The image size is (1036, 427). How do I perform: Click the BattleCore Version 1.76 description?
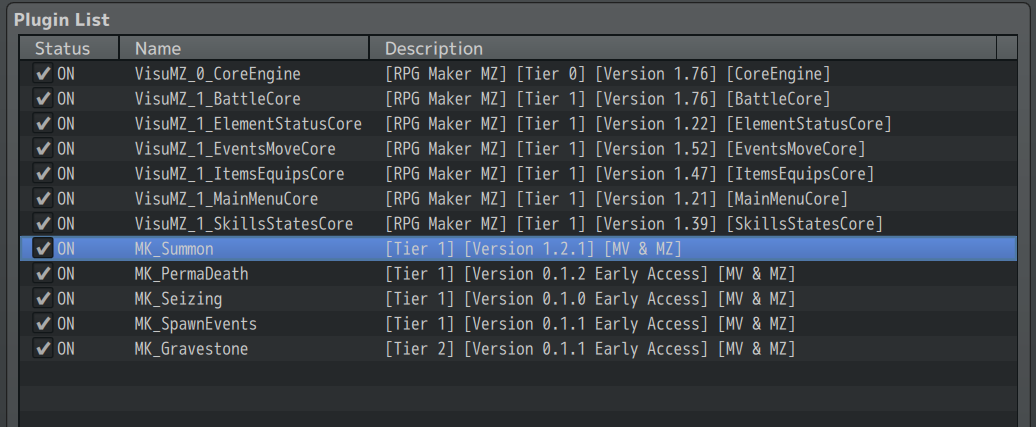point(608,99)
